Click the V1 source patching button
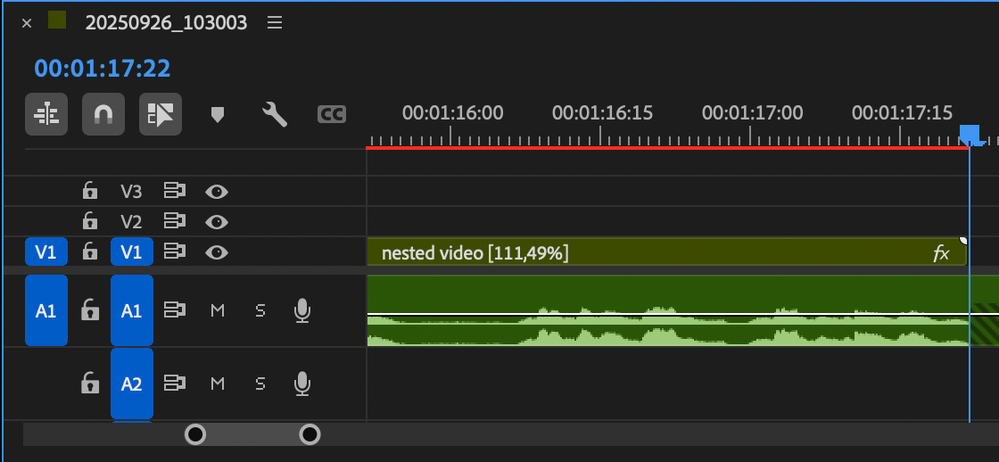 tap(46, 252)
